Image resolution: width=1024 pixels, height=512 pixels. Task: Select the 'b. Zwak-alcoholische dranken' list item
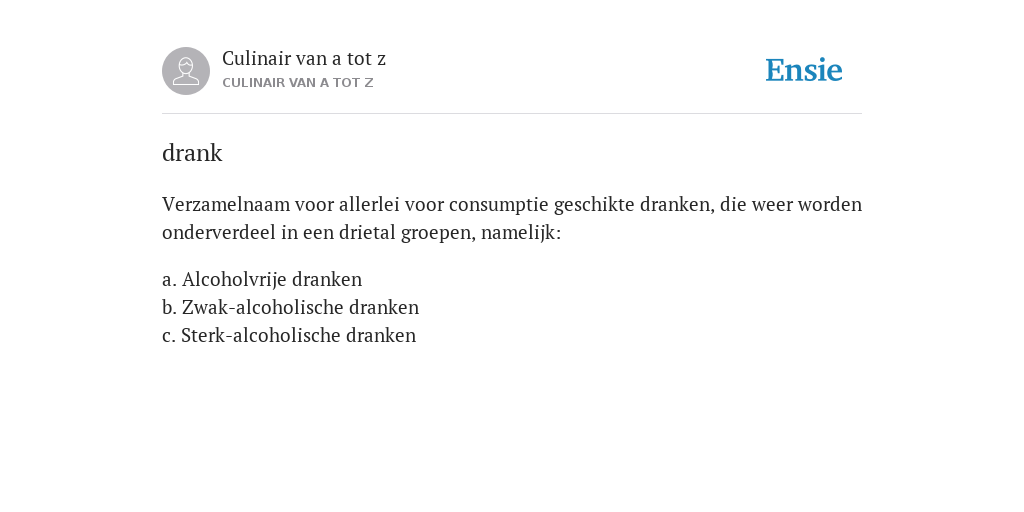click(x=291, y=308)
